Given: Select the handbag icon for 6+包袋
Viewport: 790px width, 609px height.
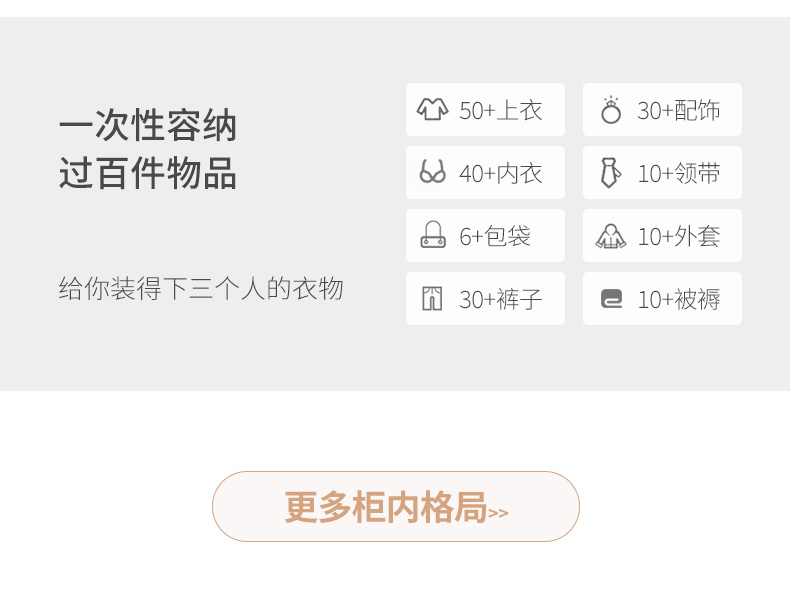Looking at the screenshot, I should point(433,235).
